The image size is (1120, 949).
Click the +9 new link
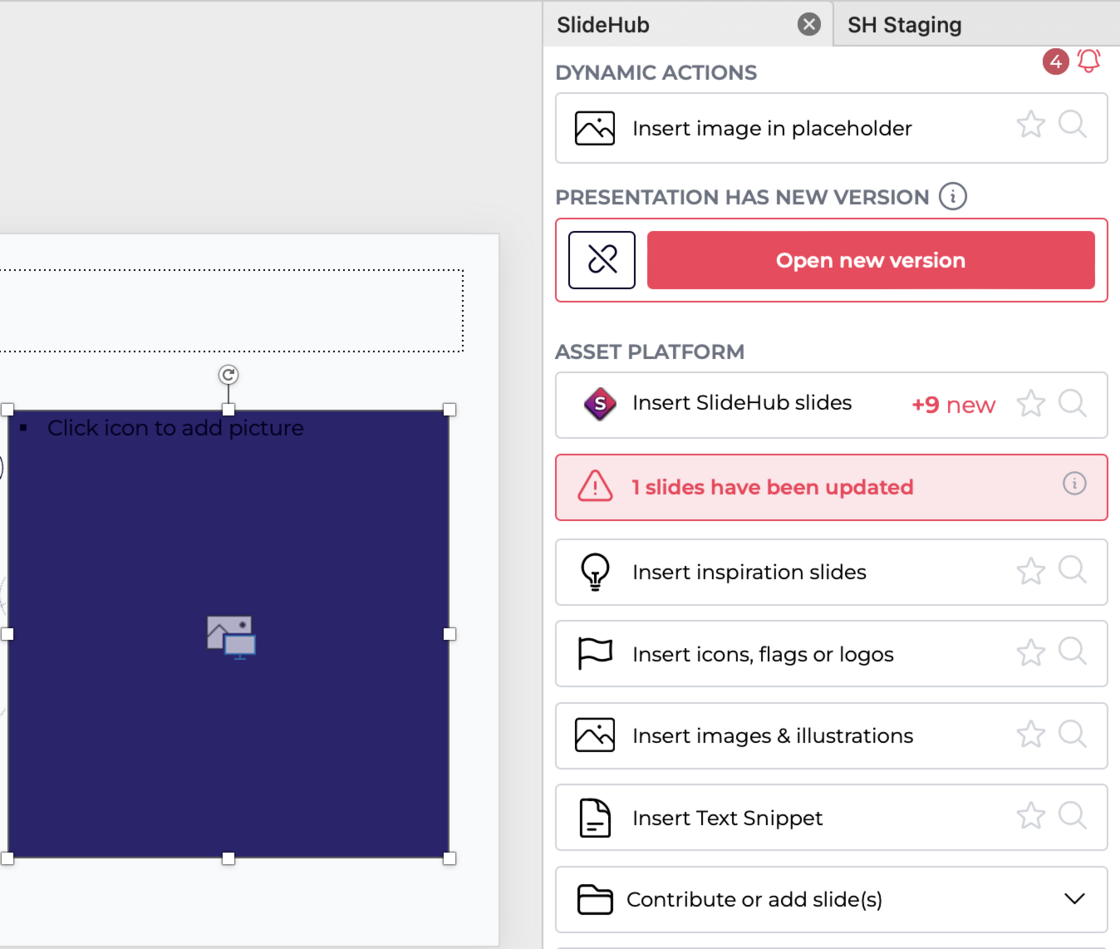click(953, 404)
